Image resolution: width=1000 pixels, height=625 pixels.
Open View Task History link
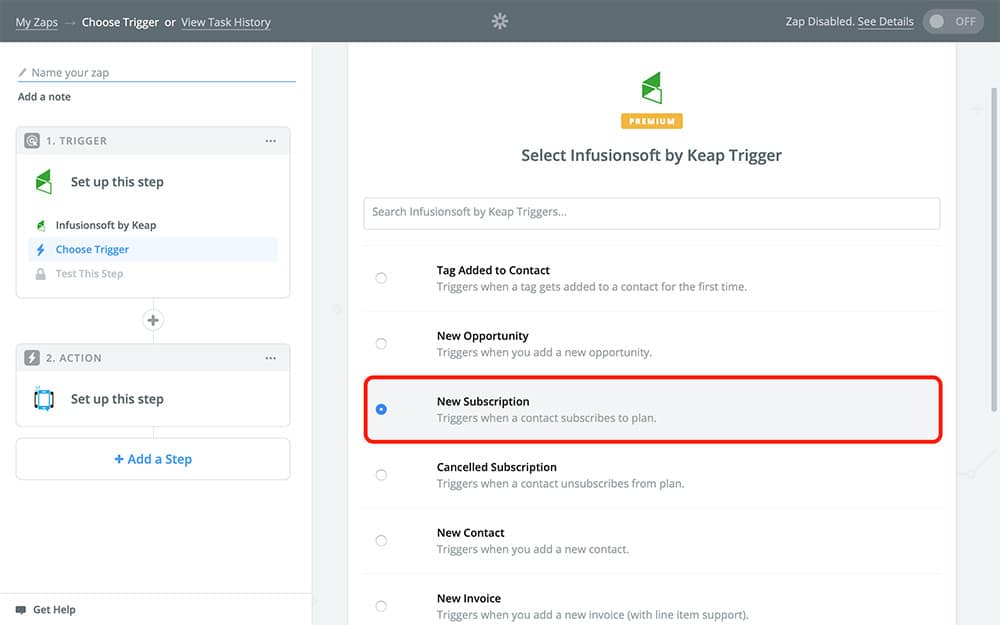click(225, 22)
